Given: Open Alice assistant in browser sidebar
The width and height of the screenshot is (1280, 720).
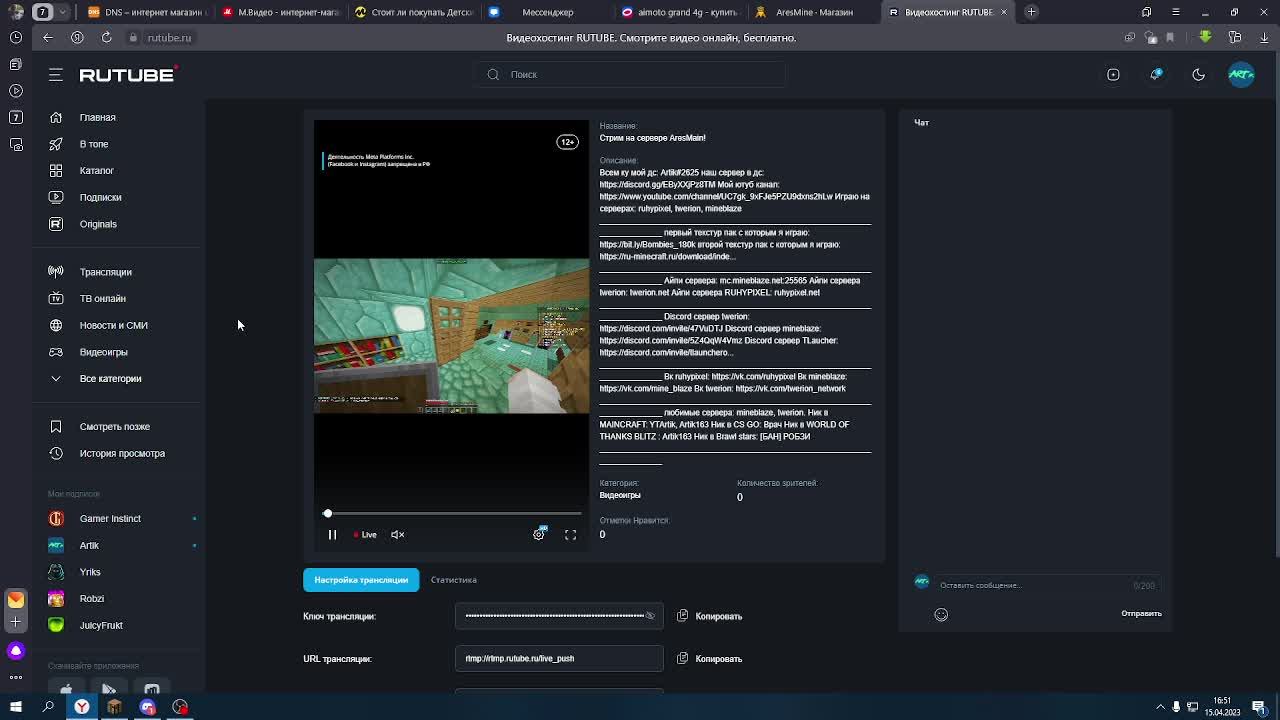Looking at the screenshot, I should point(16,651).
